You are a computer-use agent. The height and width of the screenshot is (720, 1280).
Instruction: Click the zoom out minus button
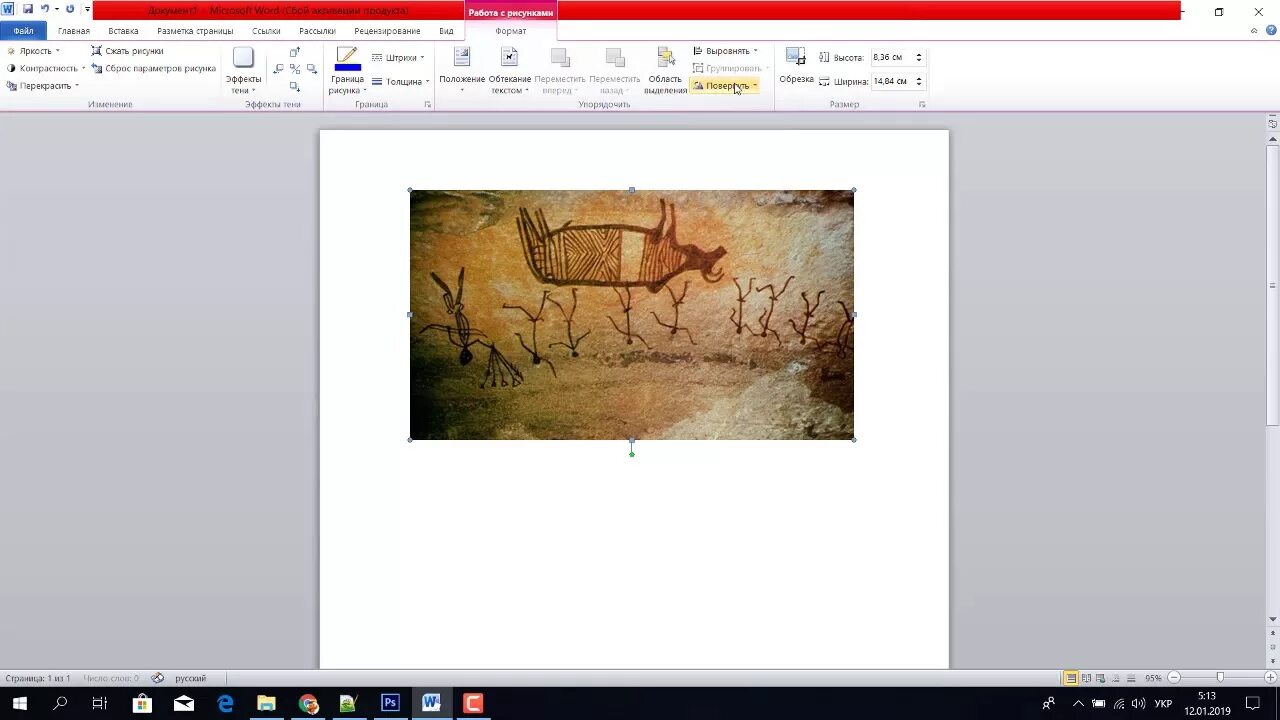pyautogui.click(x=1175, y=678)
